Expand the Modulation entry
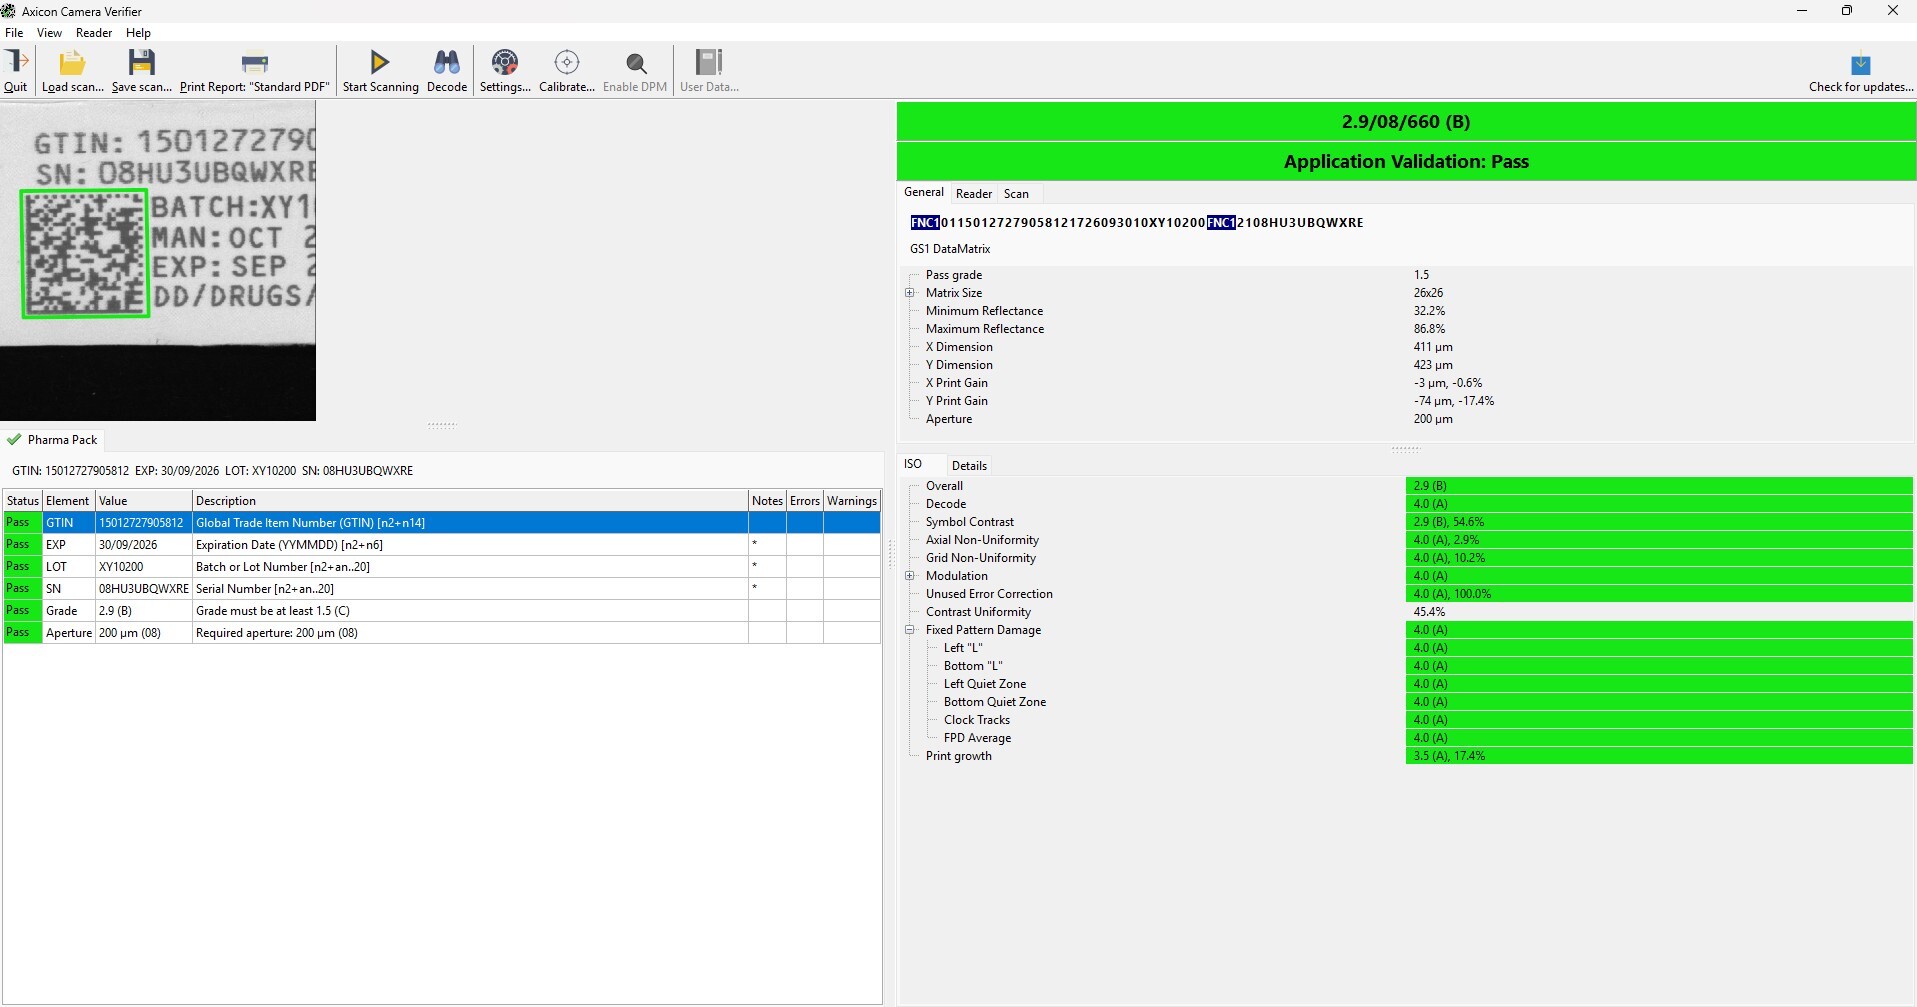Viewport: 1917px width, 1007px height. (x=911, y=576)
